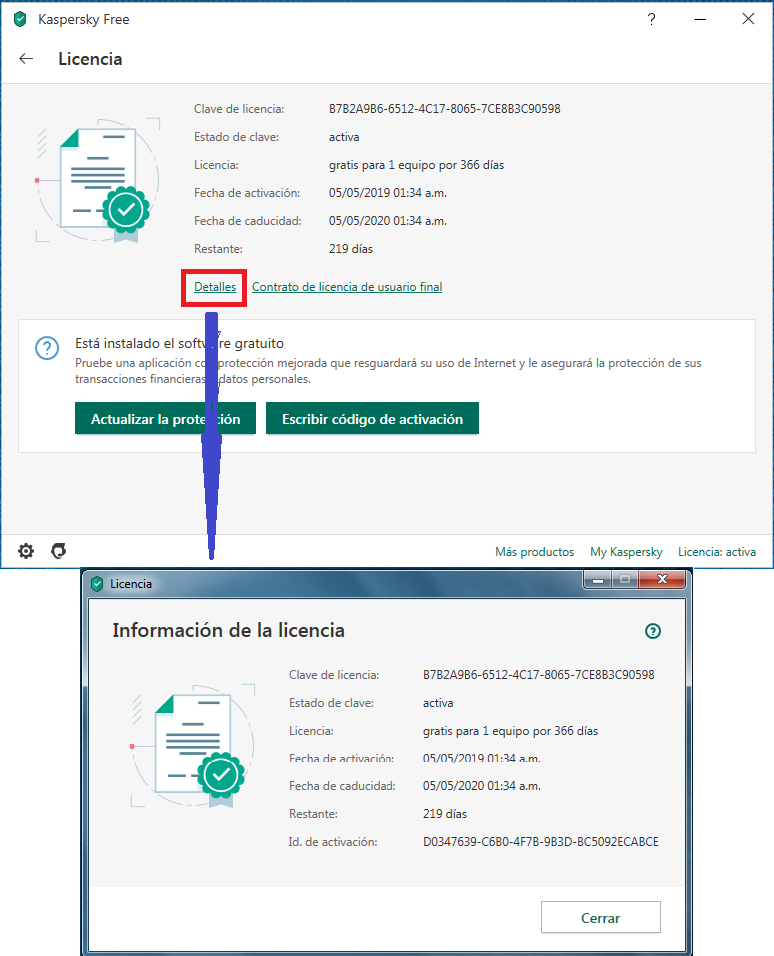774x956 pixels.
Task: Click 'Clave de licencia:' label in main window
Action: pyautogui.click(x=239, y=109)
